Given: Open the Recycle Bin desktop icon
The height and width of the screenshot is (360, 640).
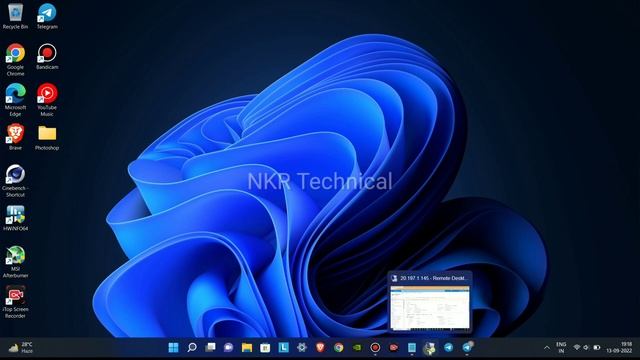Looking at the screenshot, I should (x=16, y=16).
